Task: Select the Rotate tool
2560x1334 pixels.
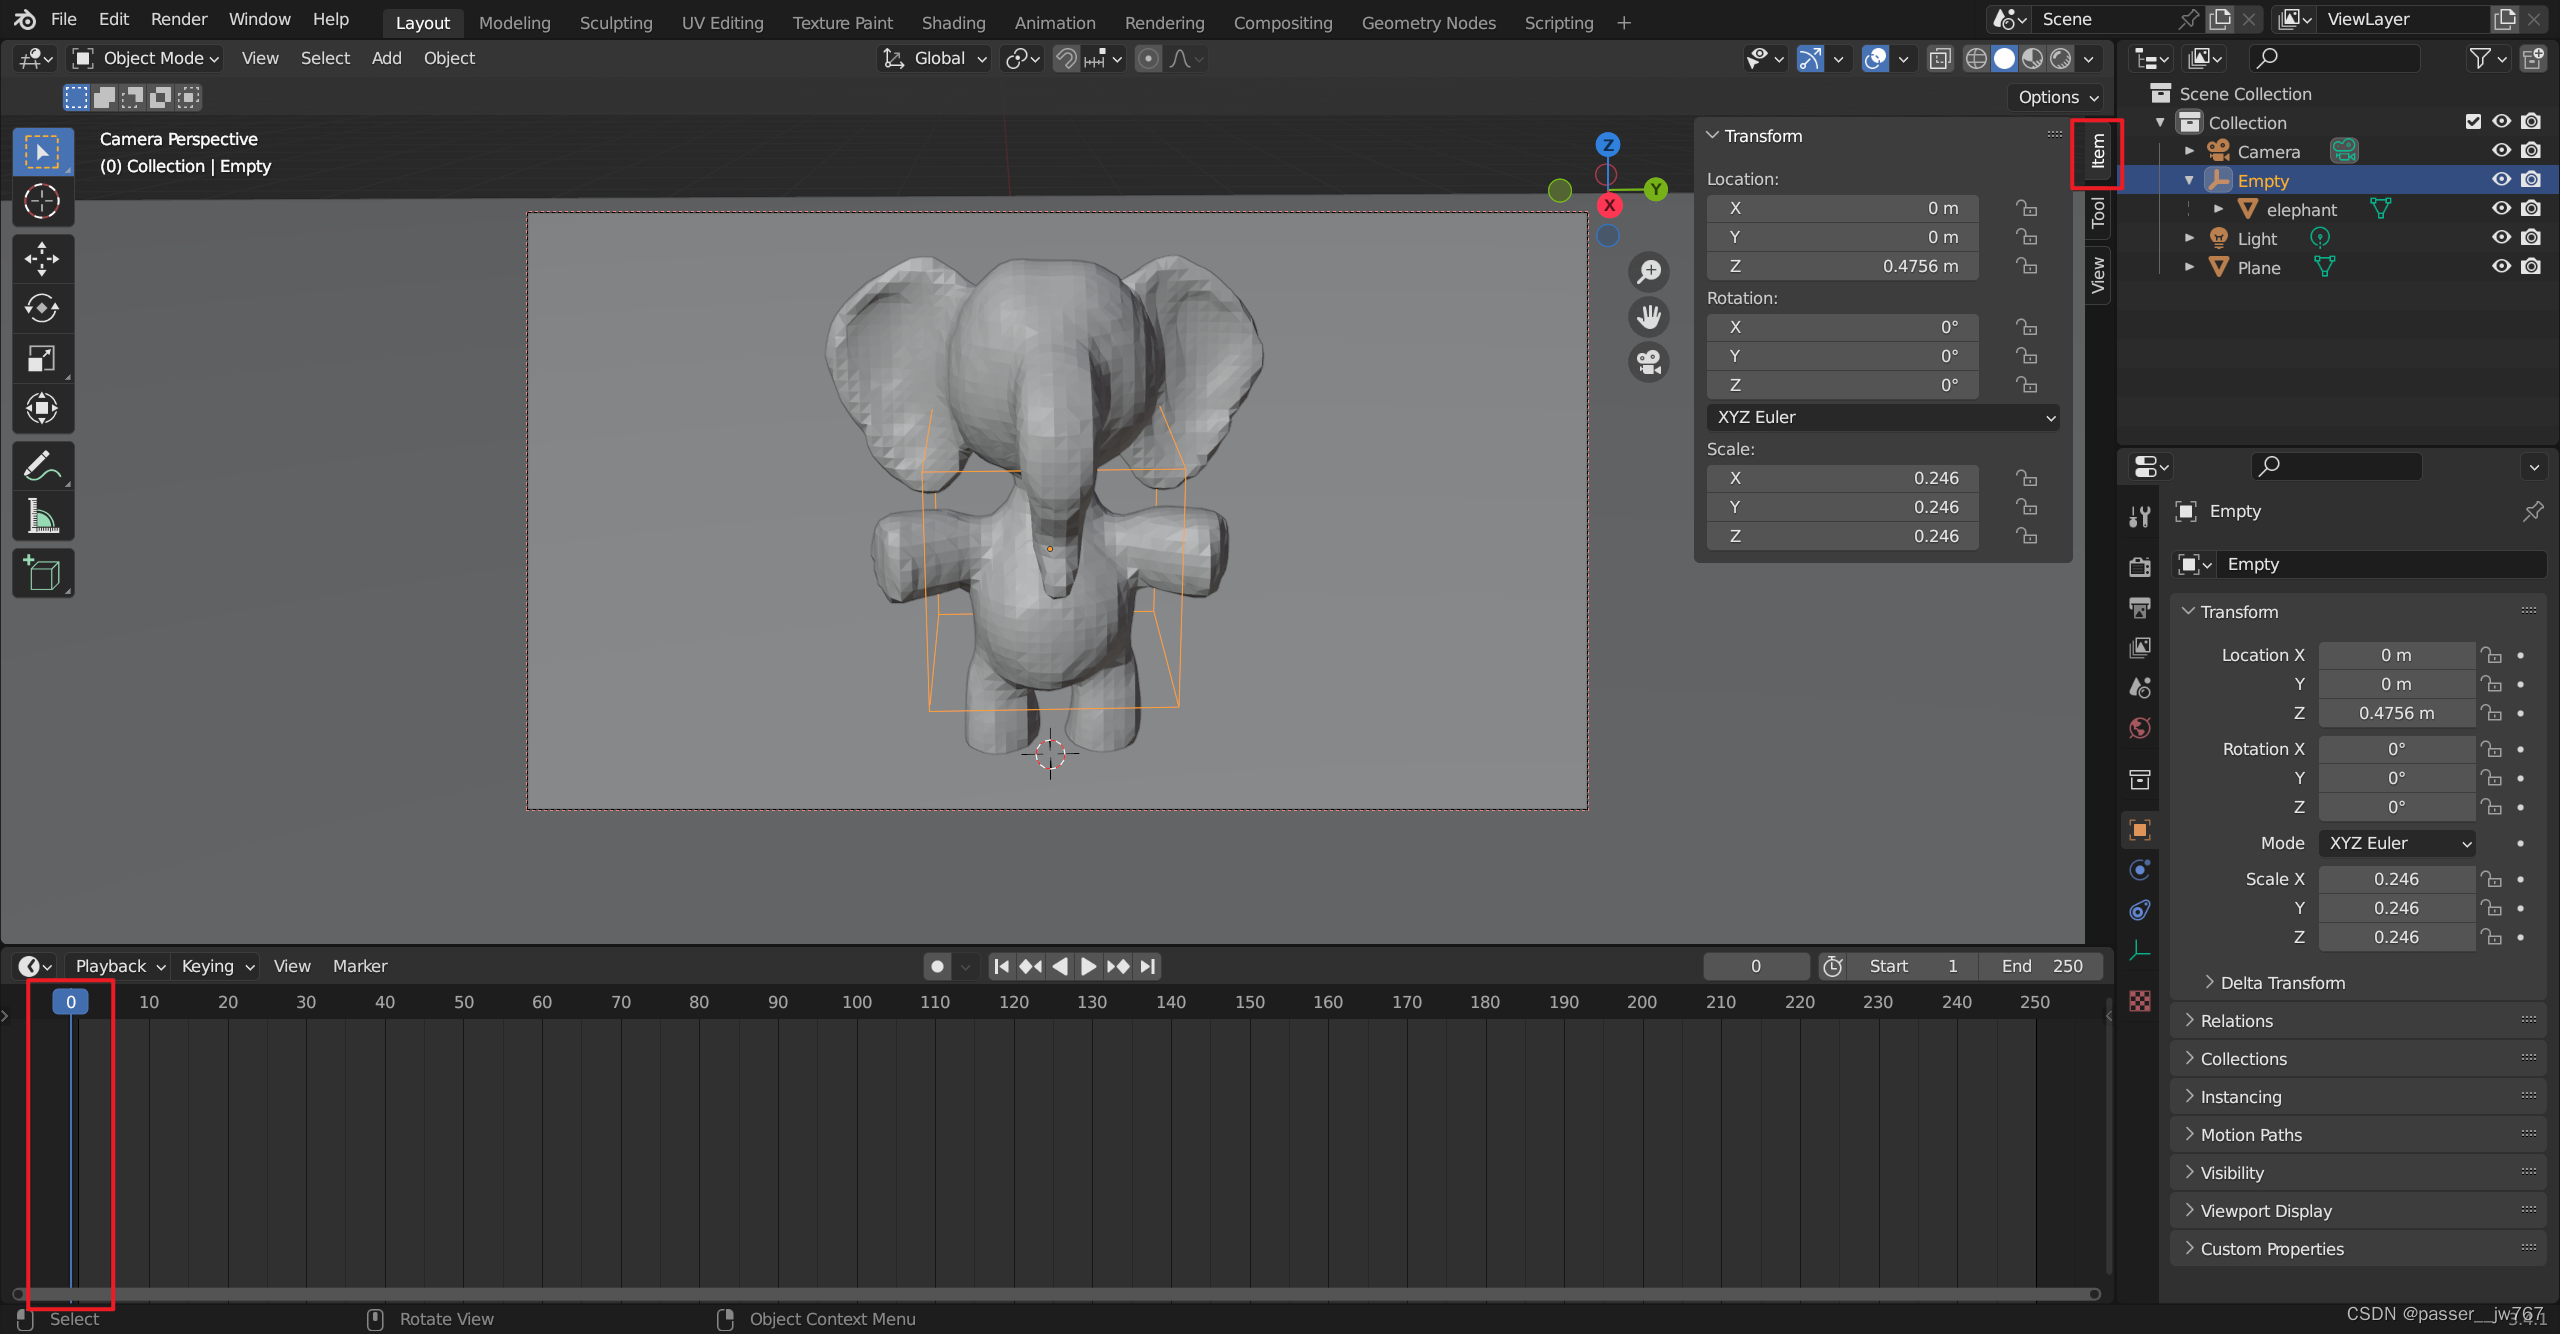Action: 42,308
